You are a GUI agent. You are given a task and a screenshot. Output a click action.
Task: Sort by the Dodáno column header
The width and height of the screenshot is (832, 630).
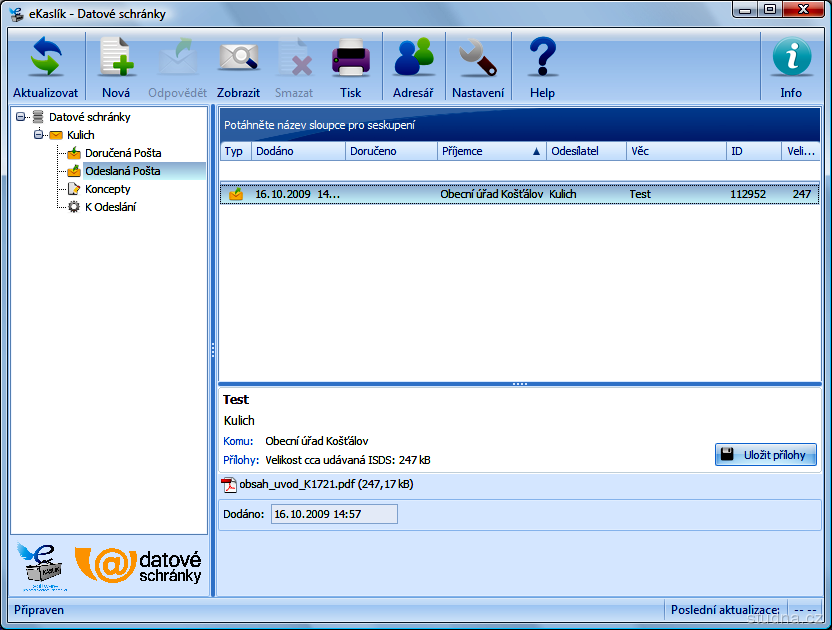click(x=297, y=151)
